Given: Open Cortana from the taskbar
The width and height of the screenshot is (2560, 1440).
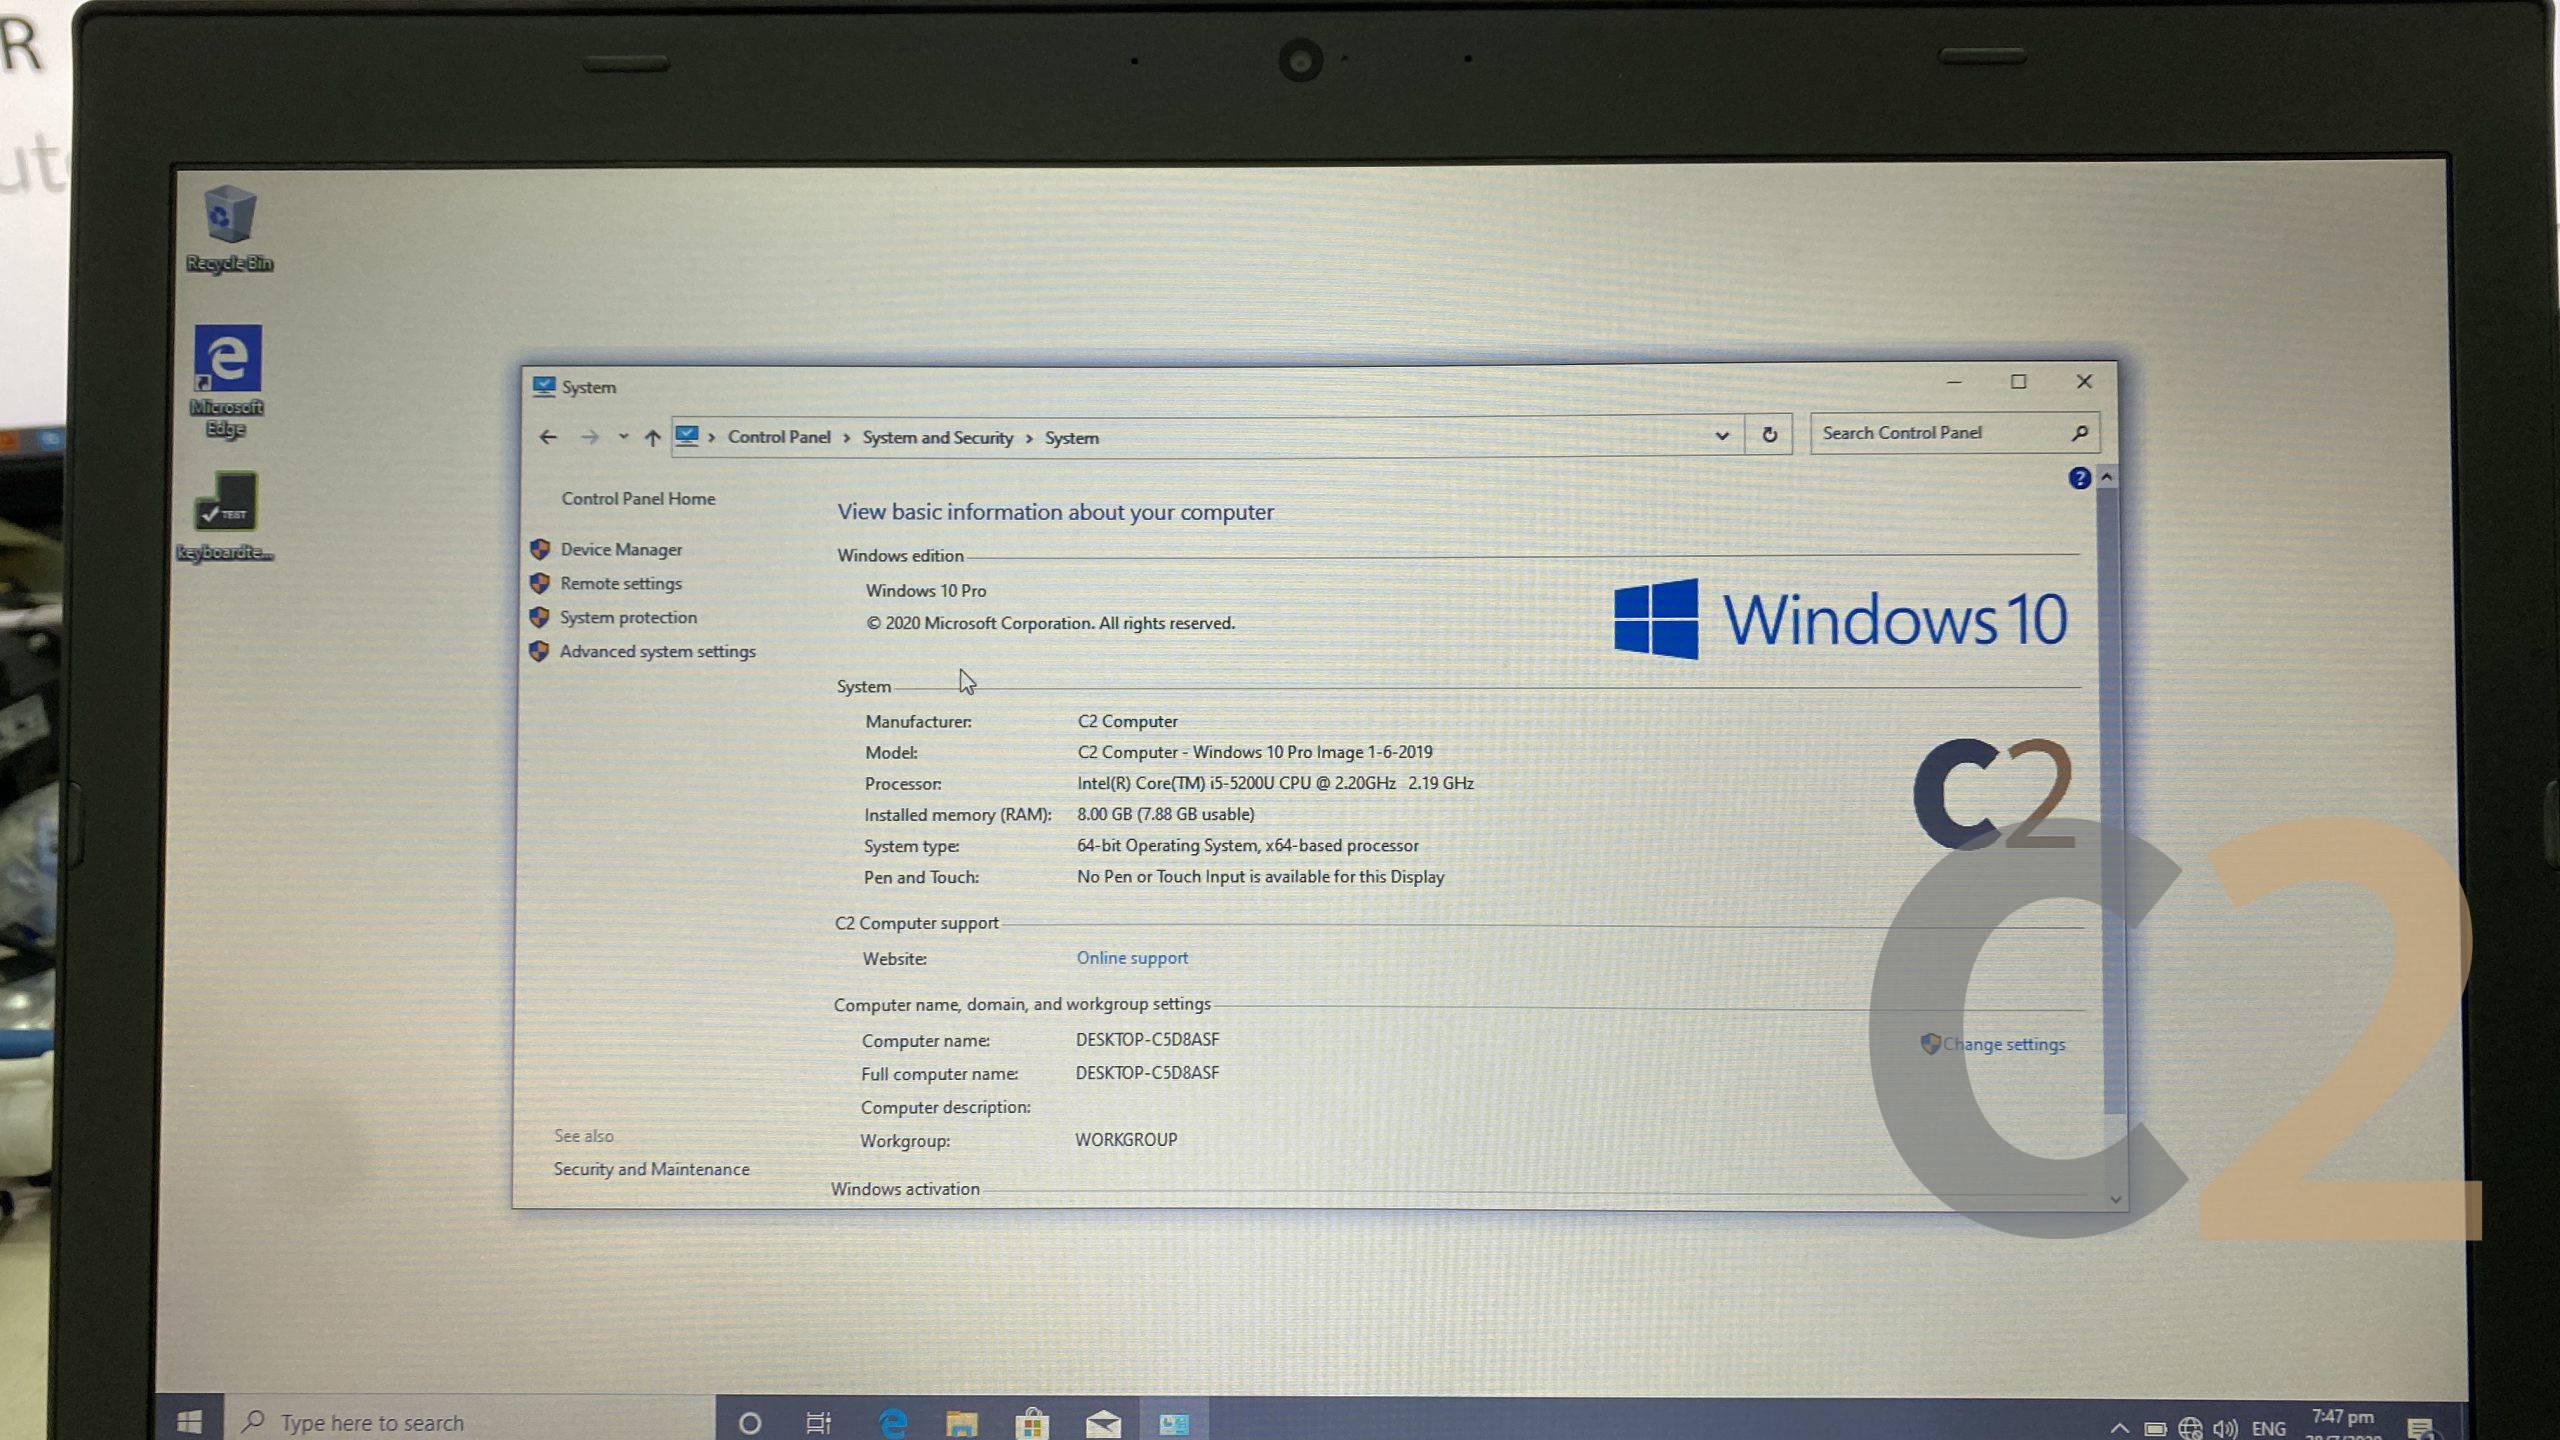Looking at the screenshot, I should point(749,1422).
